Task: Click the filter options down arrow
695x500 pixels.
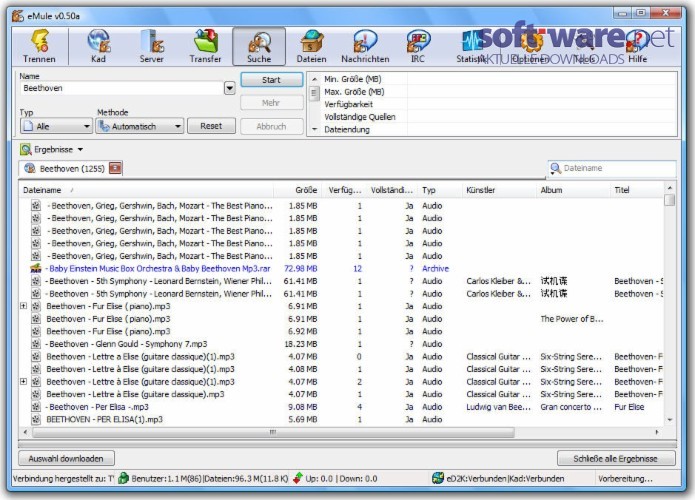Action: (x=314, y=129)
